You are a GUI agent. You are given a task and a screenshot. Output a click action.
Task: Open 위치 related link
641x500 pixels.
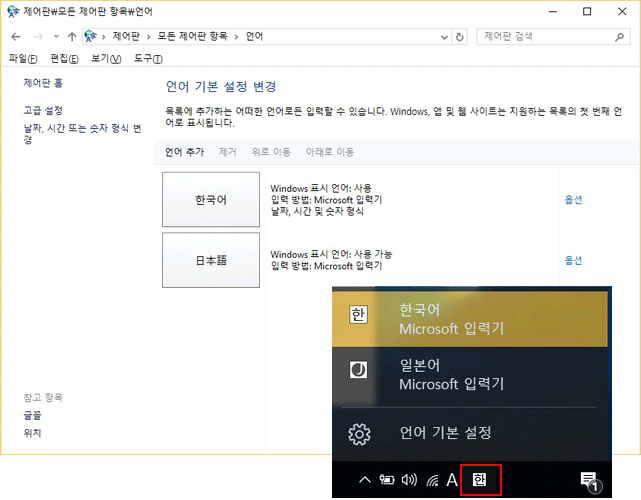tap(32, 433)
